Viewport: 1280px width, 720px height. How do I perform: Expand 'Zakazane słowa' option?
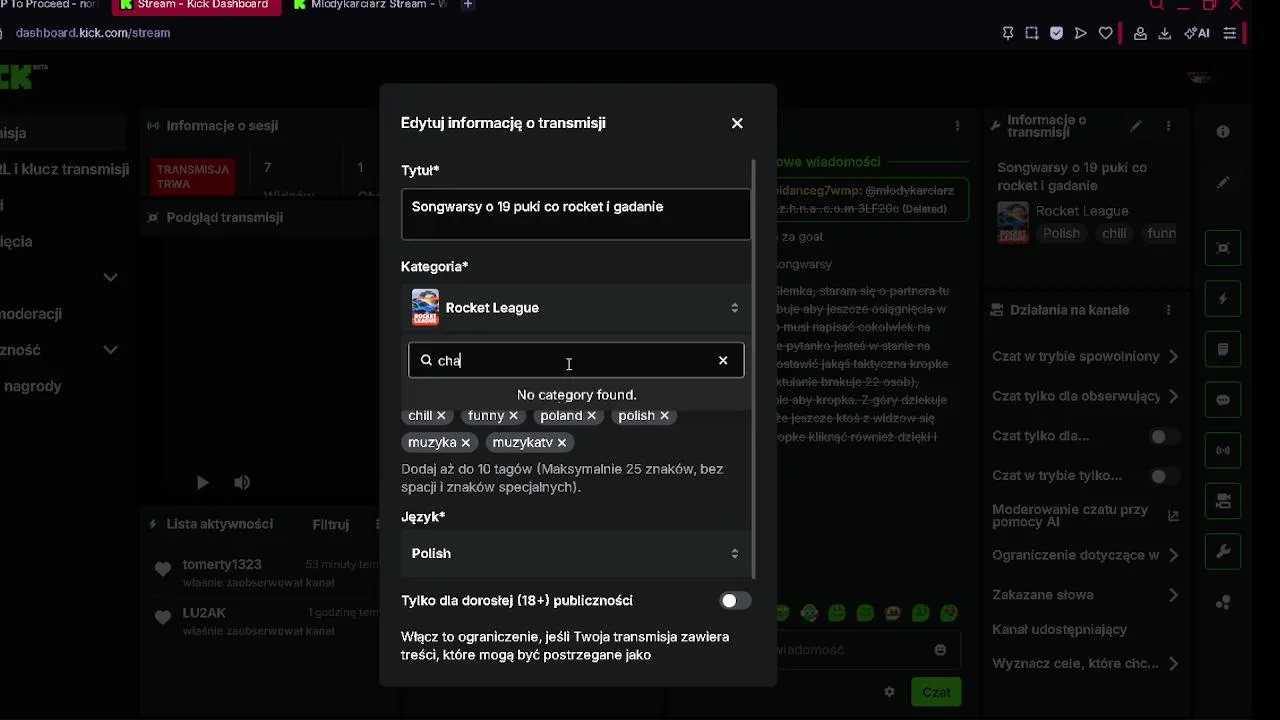click(x=1173, y=594)
